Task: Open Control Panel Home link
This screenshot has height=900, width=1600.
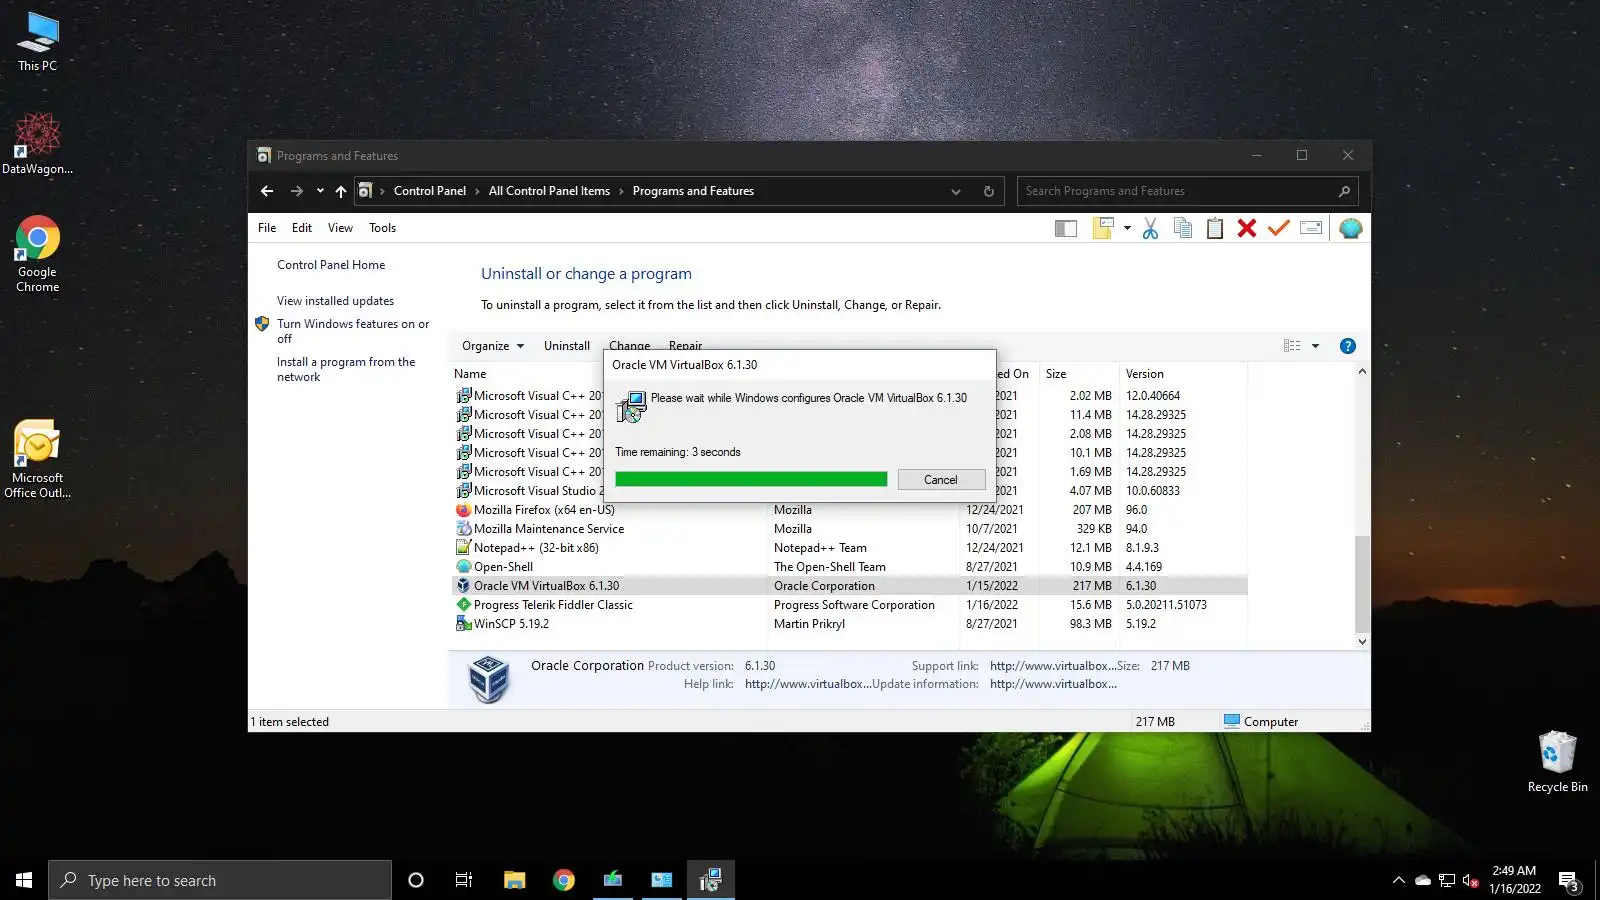Action: click(x=331, y=265)
